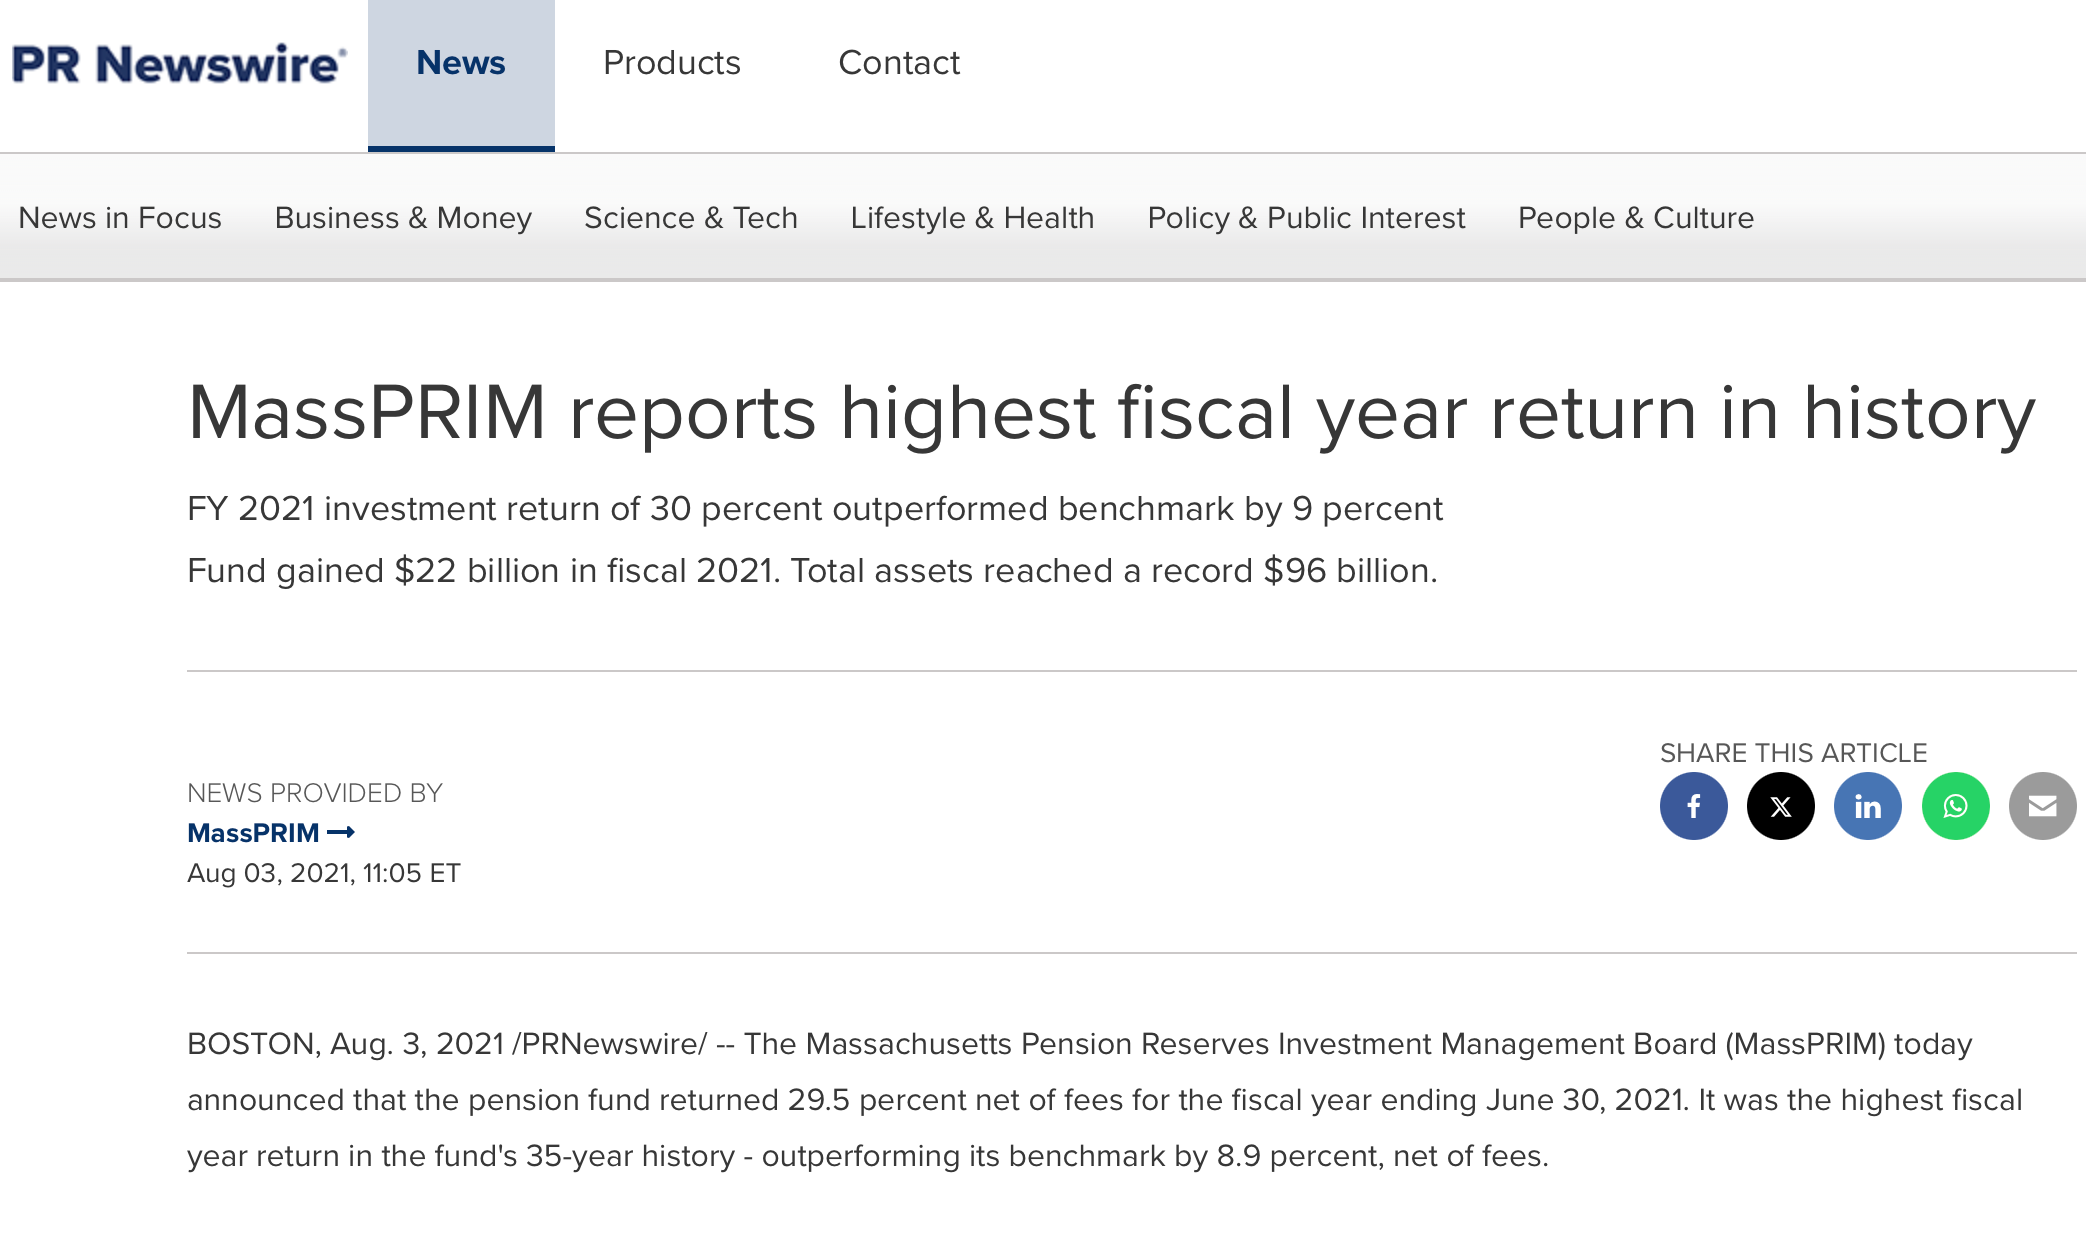2086x1234 pixels.
Task: Open Policy & Public Interest section
Action: click(x=1305, y=218)
